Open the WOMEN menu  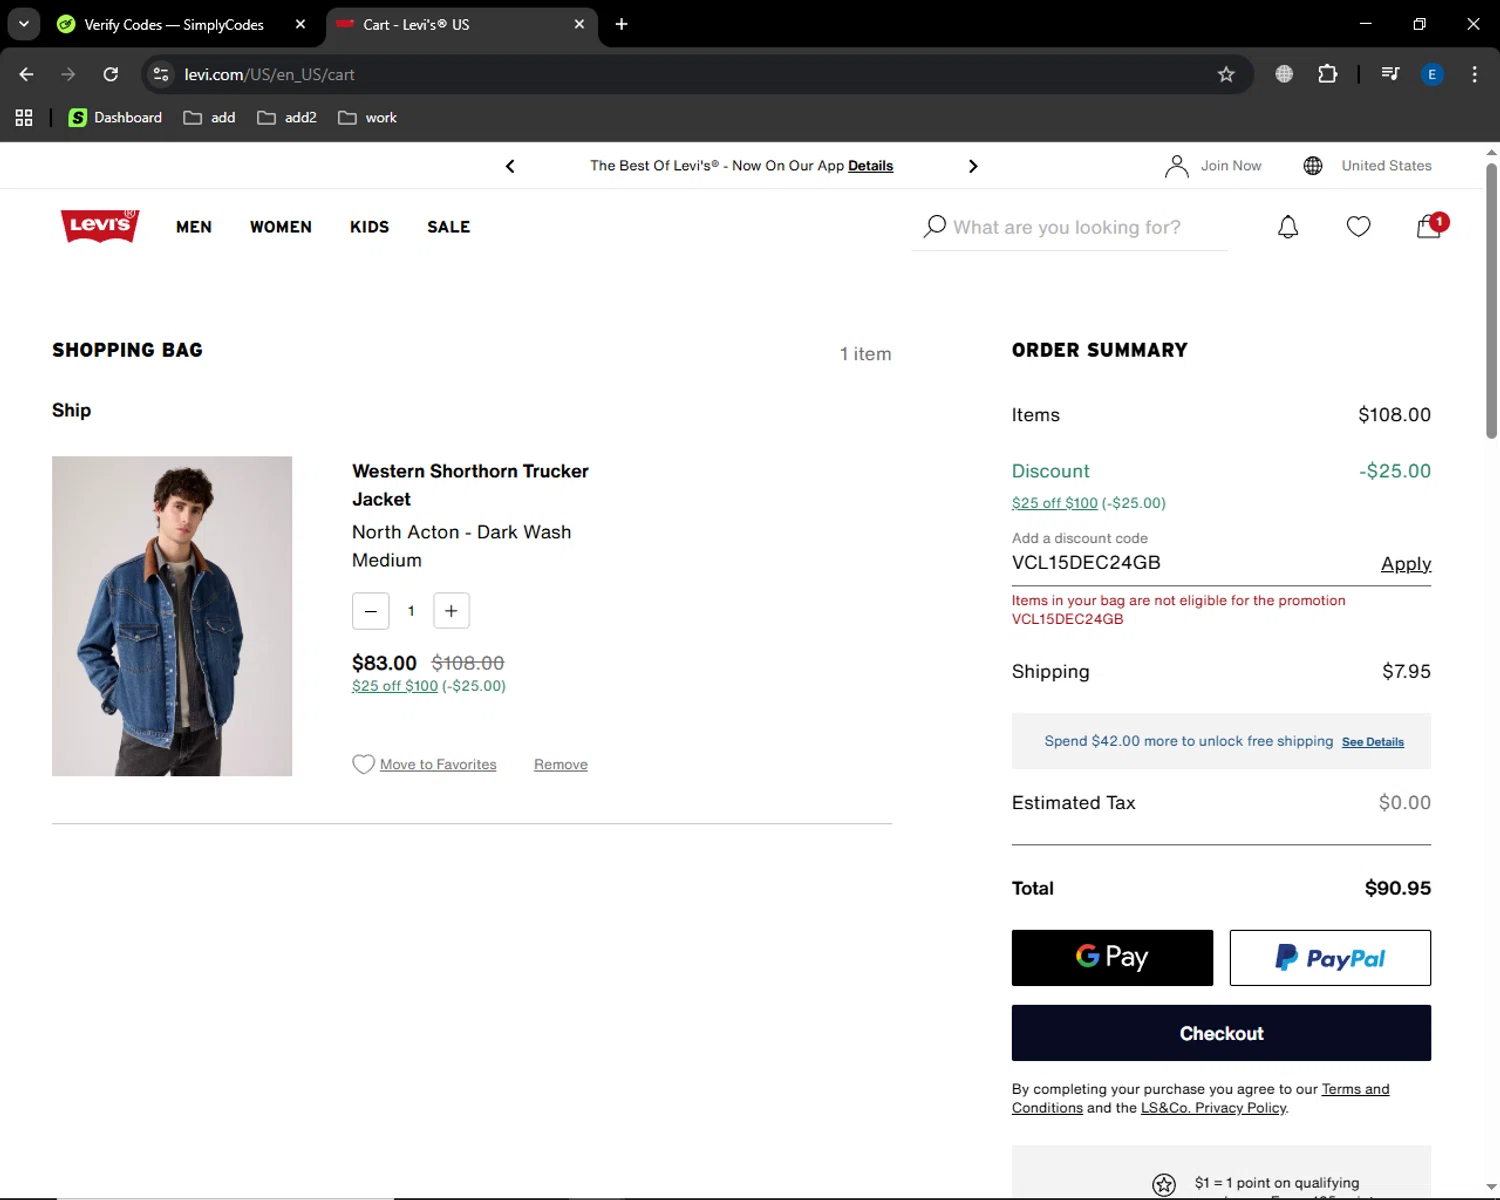pyautogui.click(x=281, y=227)
